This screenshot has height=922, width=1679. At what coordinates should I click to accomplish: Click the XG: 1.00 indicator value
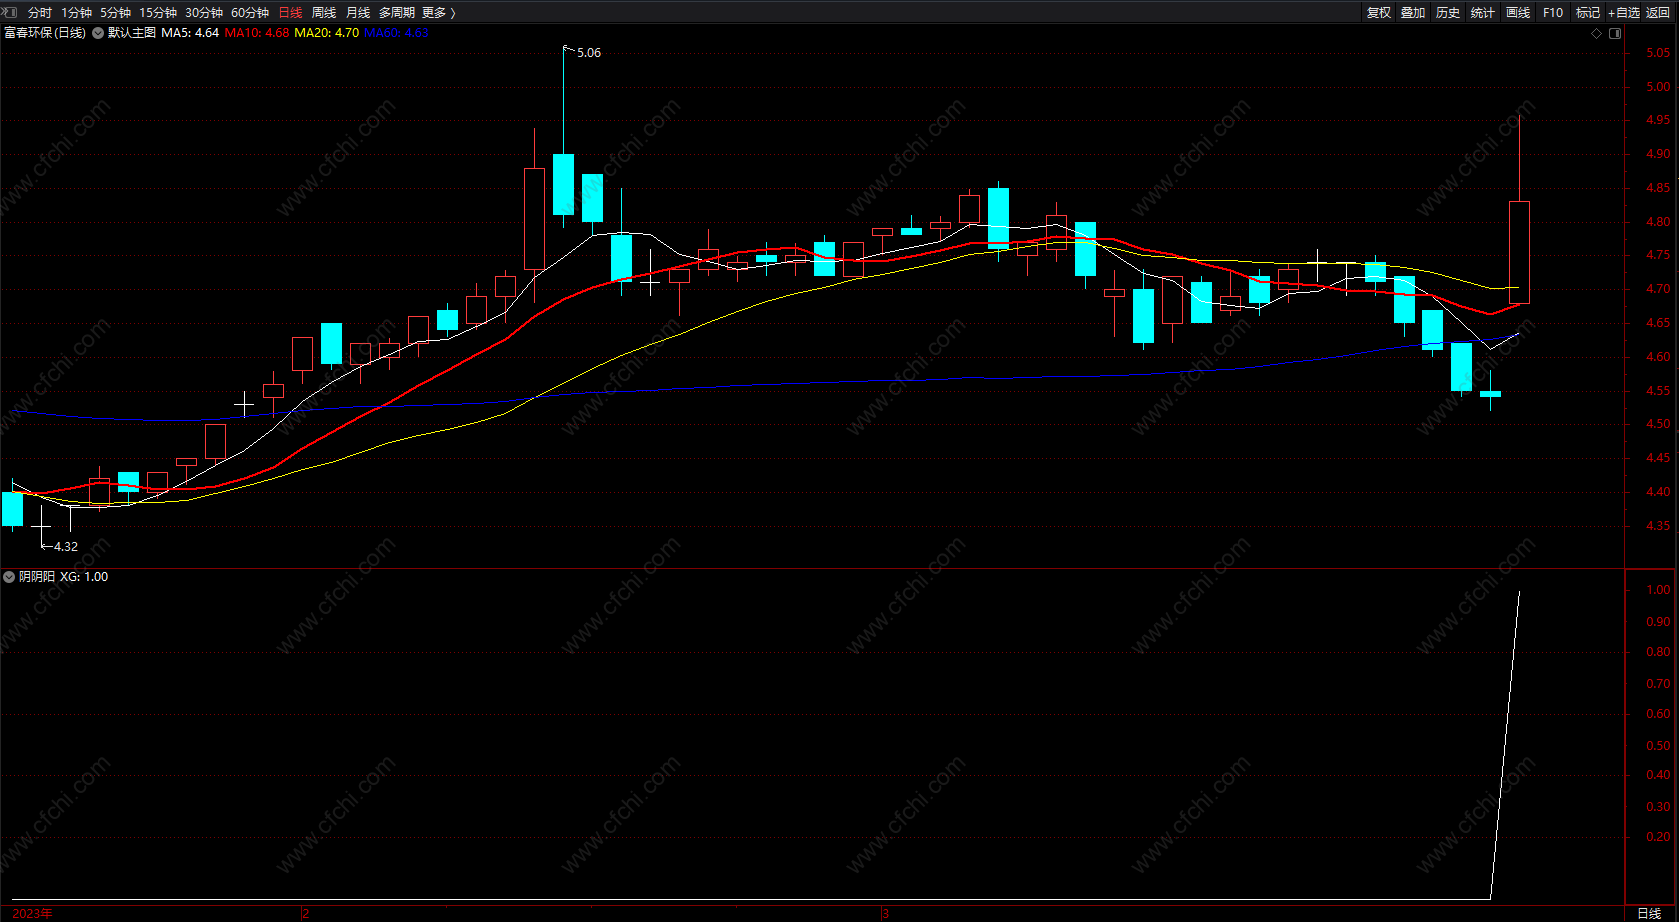(84, 577)
